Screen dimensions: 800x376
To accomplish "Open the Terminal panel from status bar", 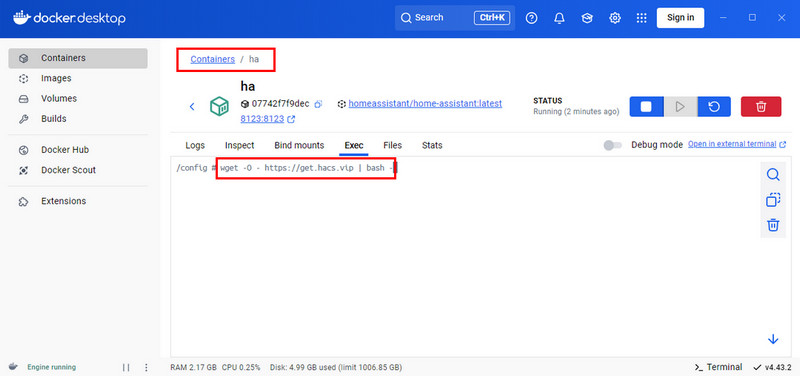I will click(718, 367).
